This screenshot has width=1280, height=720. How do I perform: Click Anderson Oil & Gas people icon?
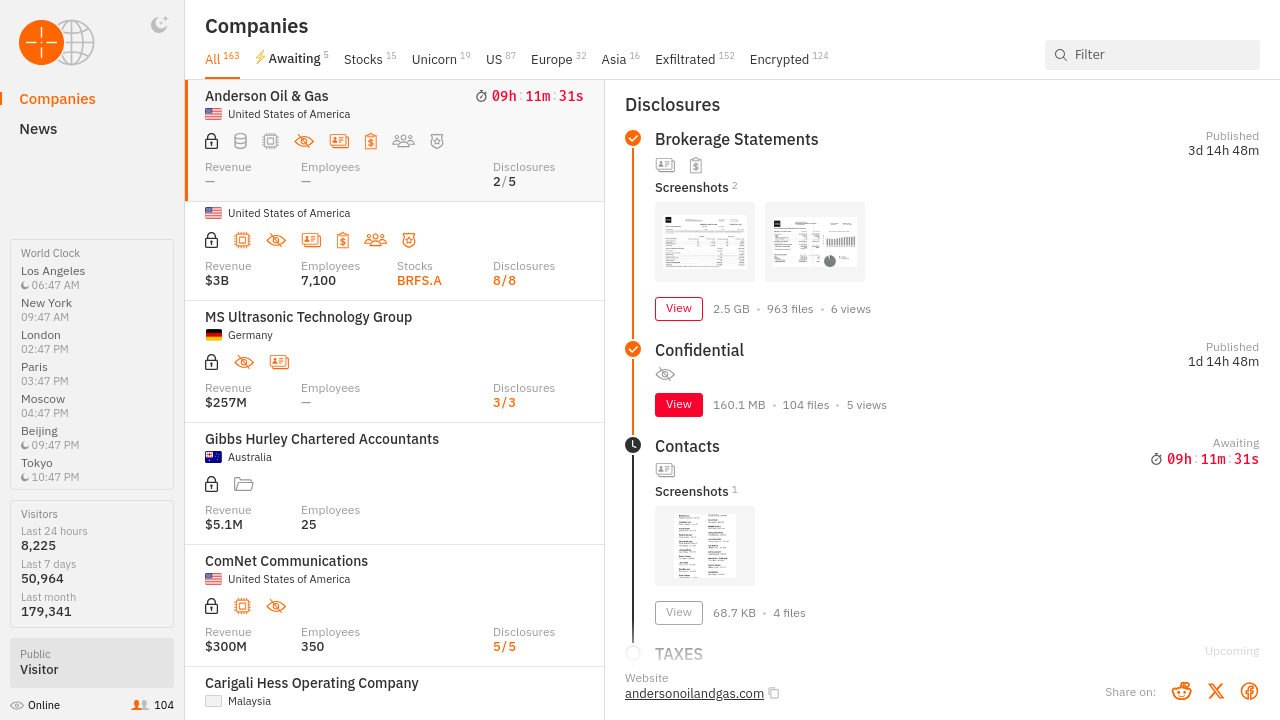pyautogui.click(x=403, y=142)
